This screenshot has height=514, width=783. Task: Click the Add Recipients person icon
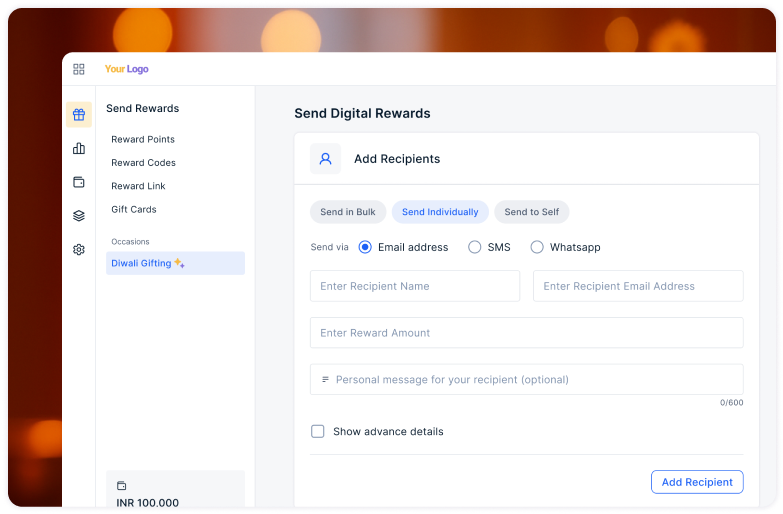pyautogui.click(x=326, y=159)
